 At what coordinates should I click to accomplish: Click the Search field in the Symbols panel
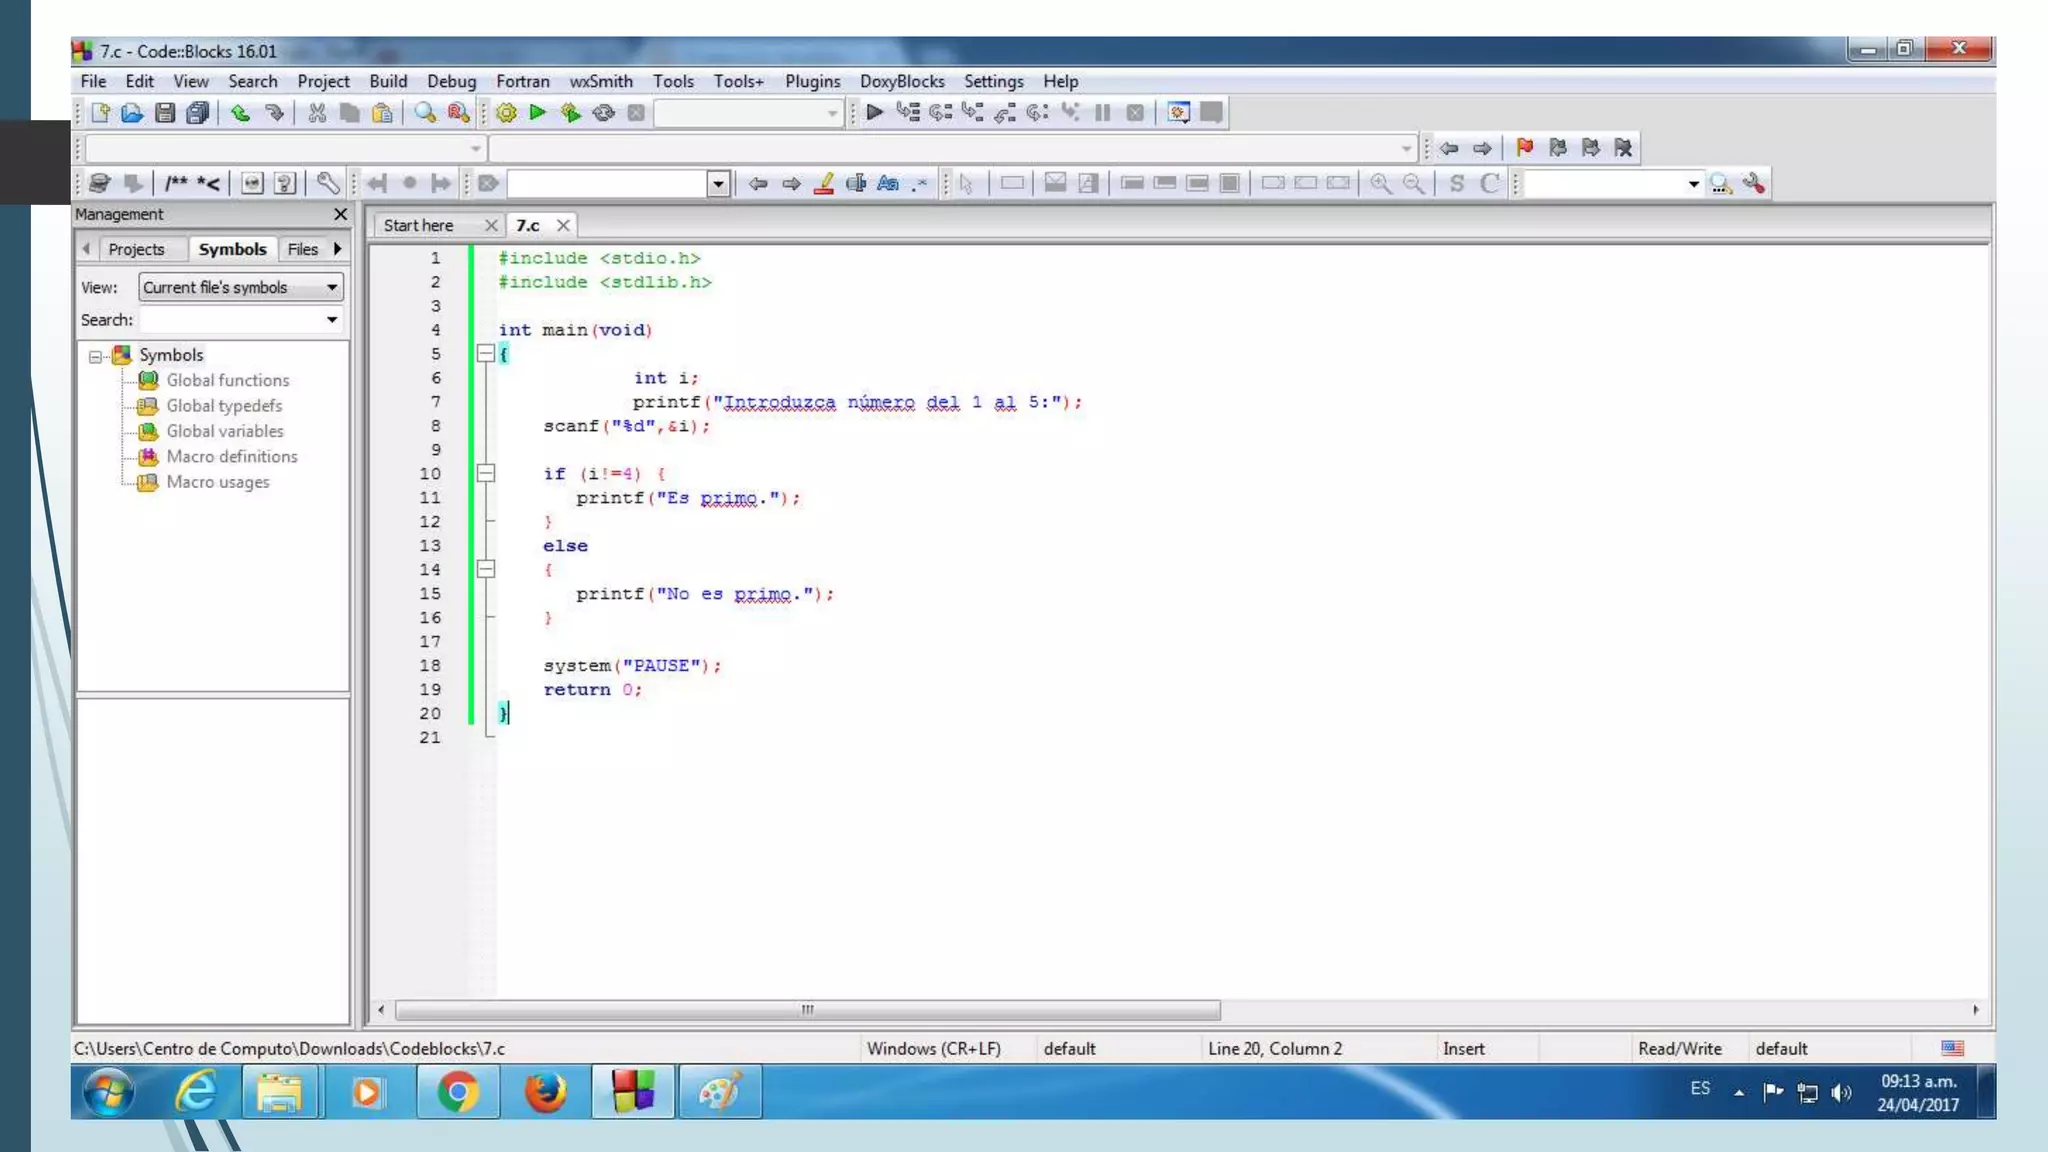[x=232, y=320]
